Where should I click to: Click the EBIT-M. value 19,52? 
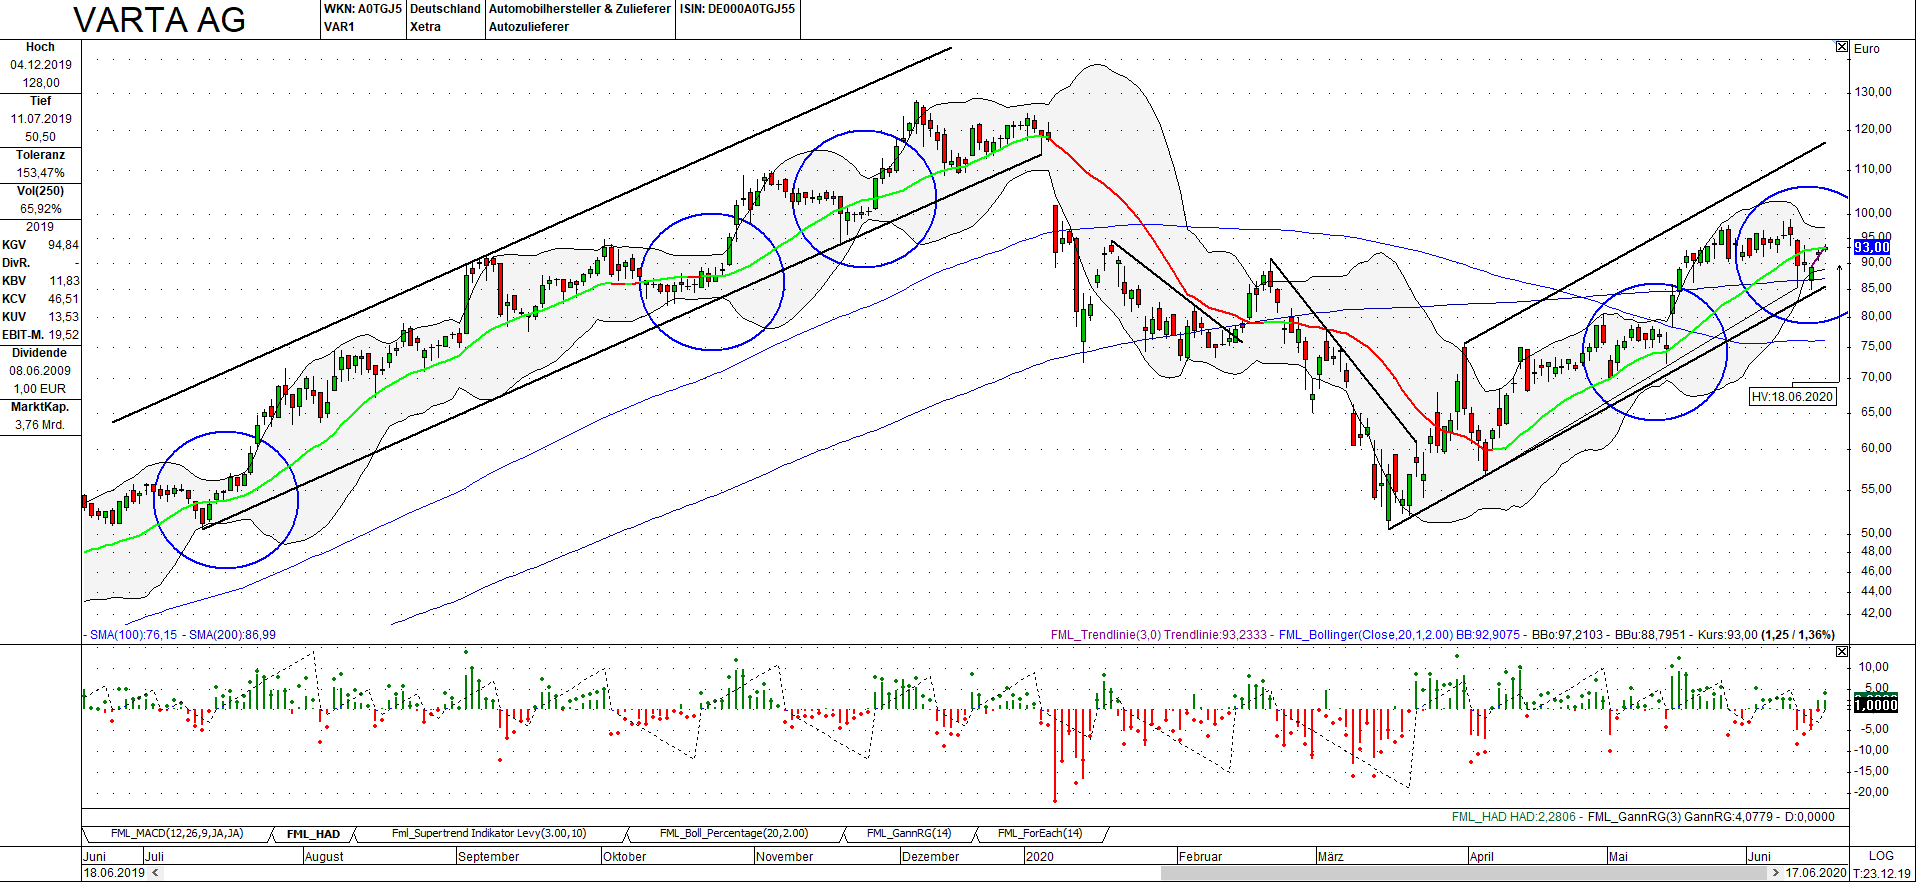[64, 335]
